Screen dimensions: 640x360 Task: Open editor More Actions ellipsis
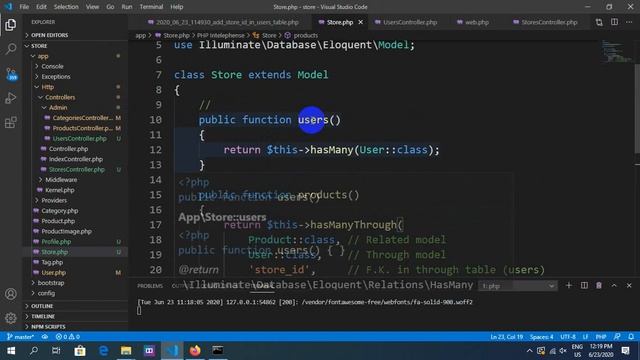pyautogui.click(x=629, y=22)
